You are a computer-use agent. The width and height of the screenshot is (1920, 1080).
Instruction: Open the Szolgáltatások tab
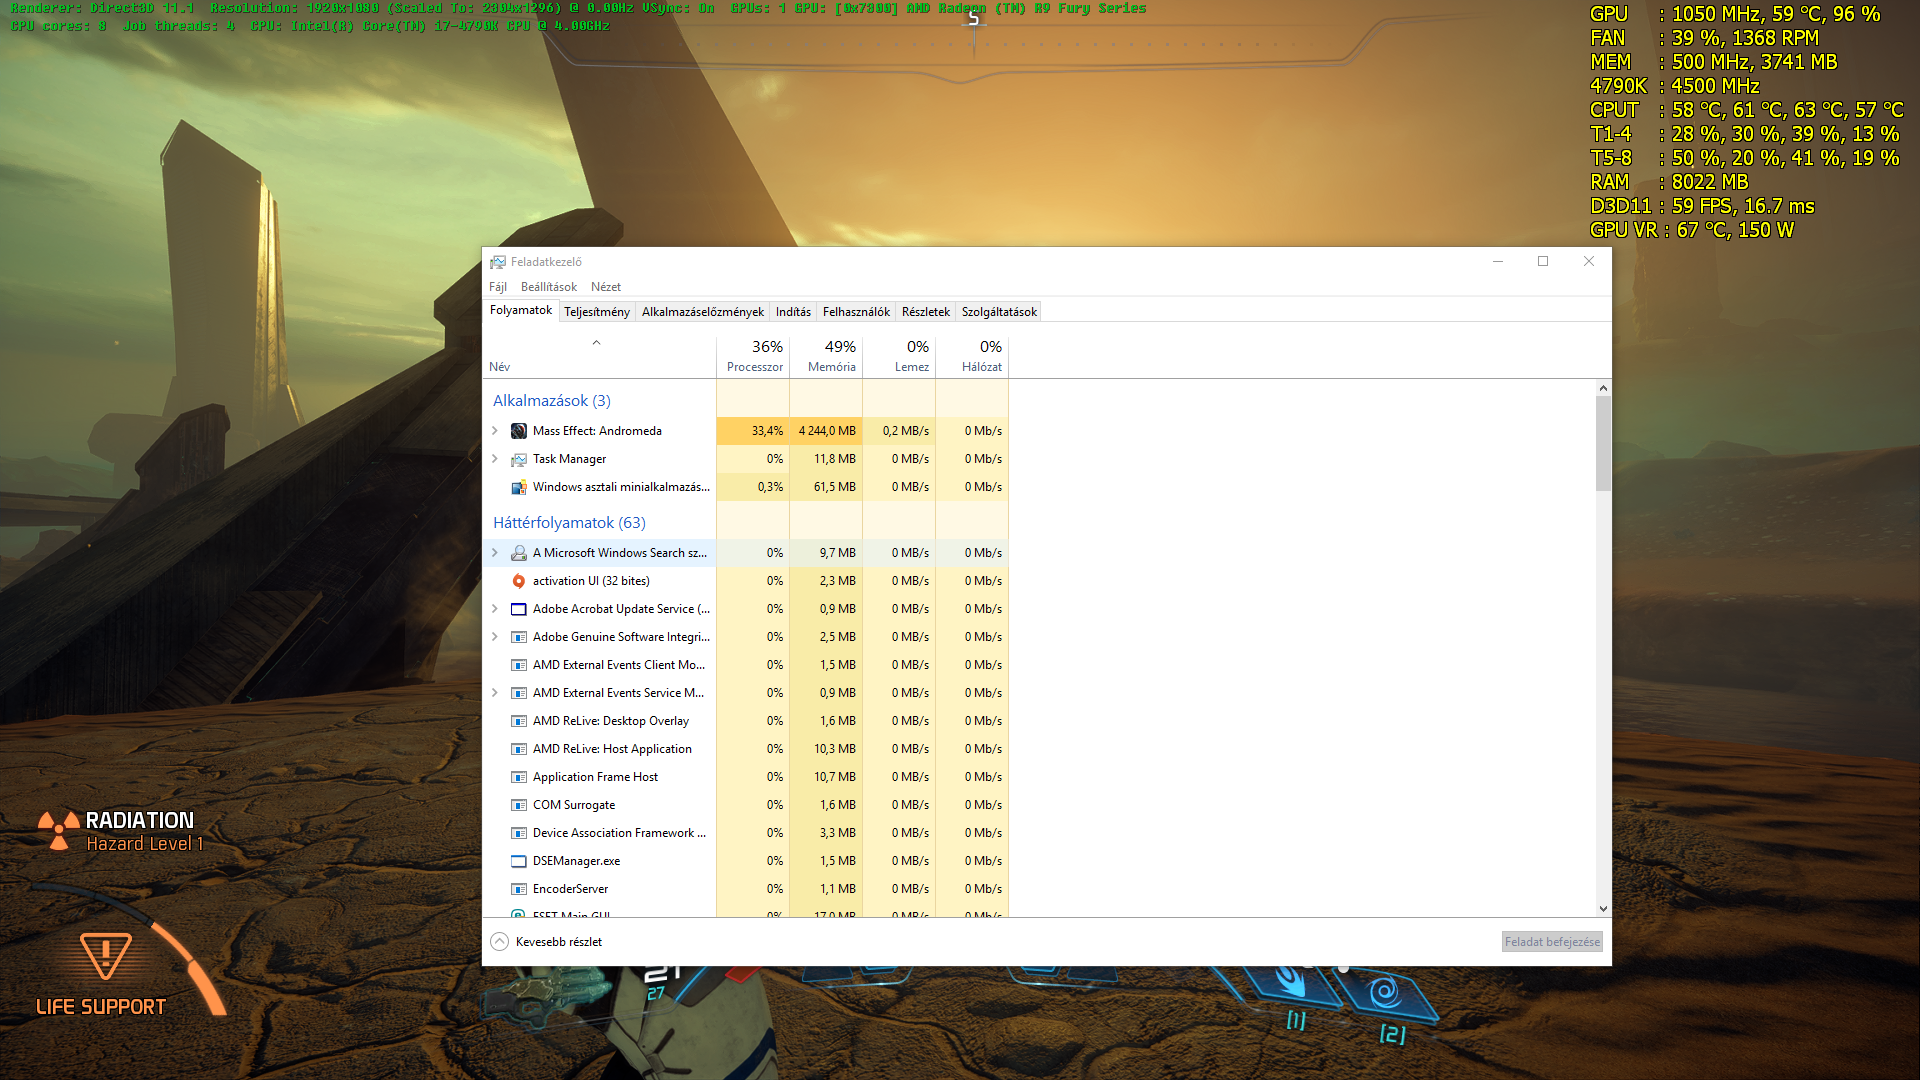(x=998, y=312)
